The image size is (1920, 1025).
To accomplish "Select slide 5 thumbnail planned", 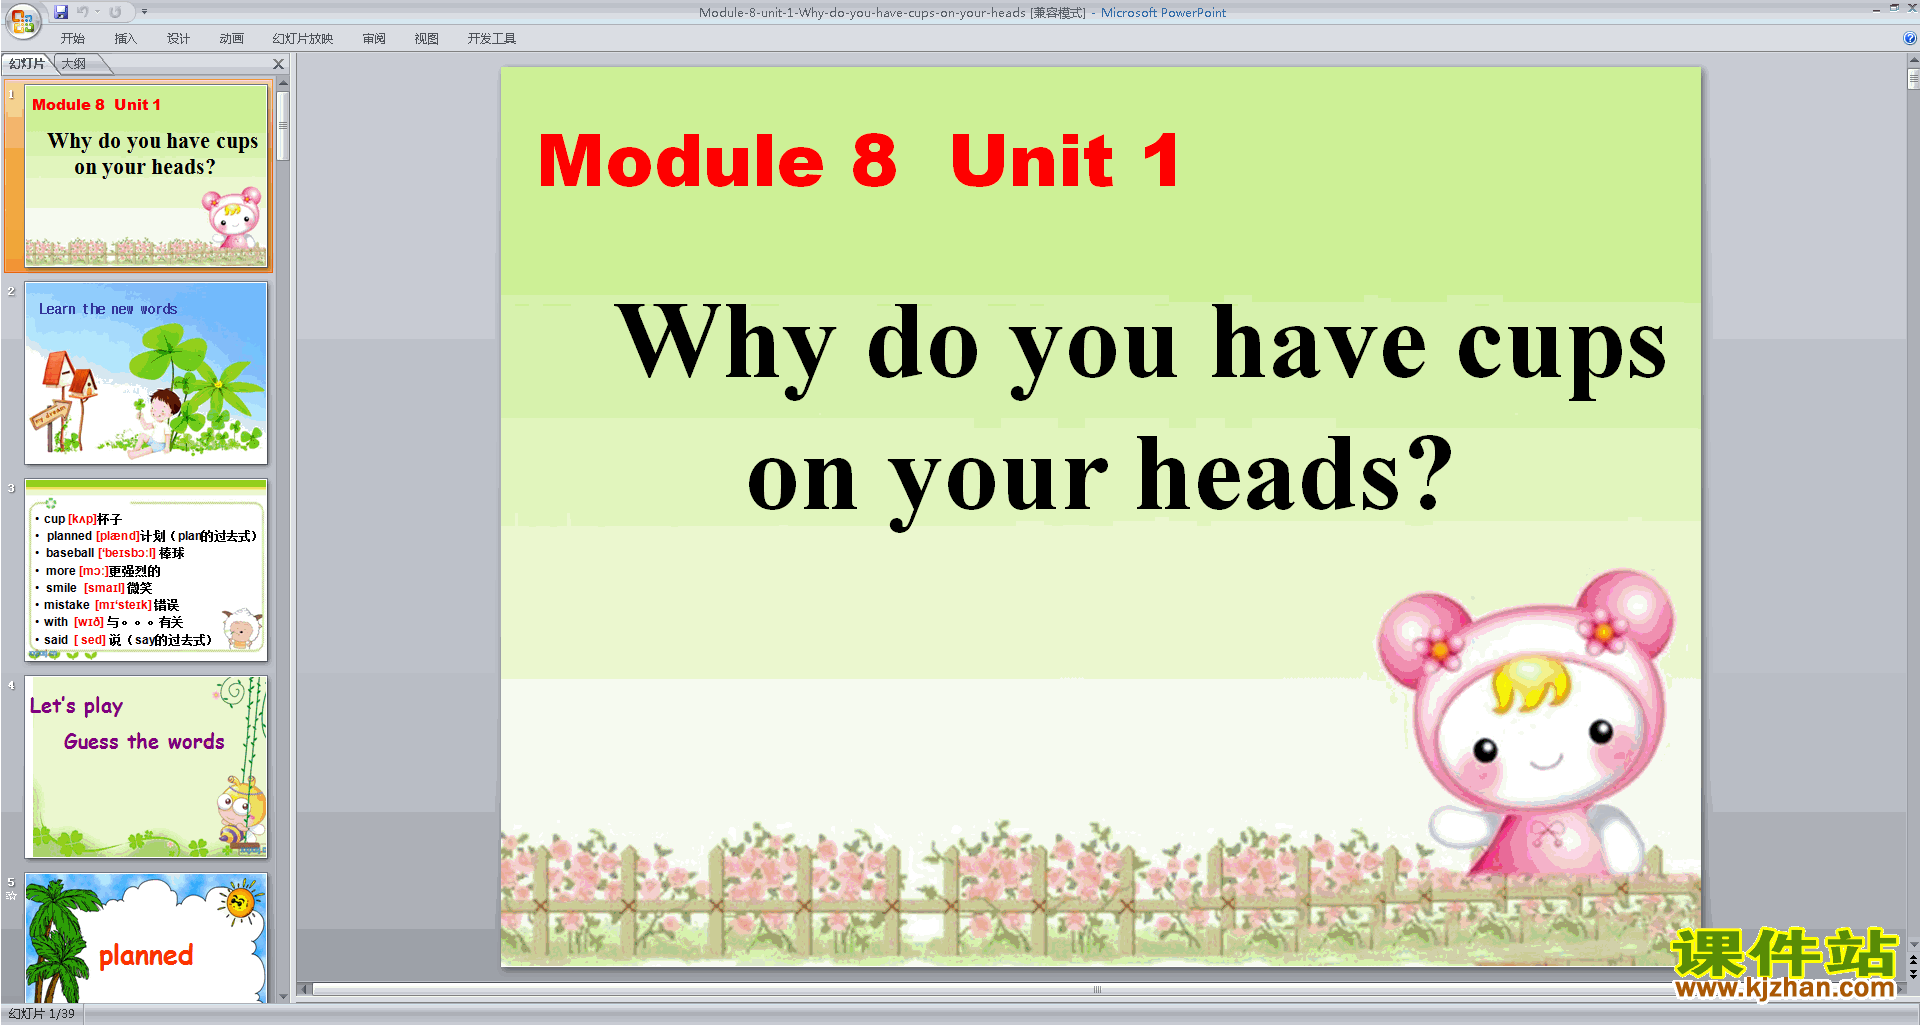I will [146, 938].
